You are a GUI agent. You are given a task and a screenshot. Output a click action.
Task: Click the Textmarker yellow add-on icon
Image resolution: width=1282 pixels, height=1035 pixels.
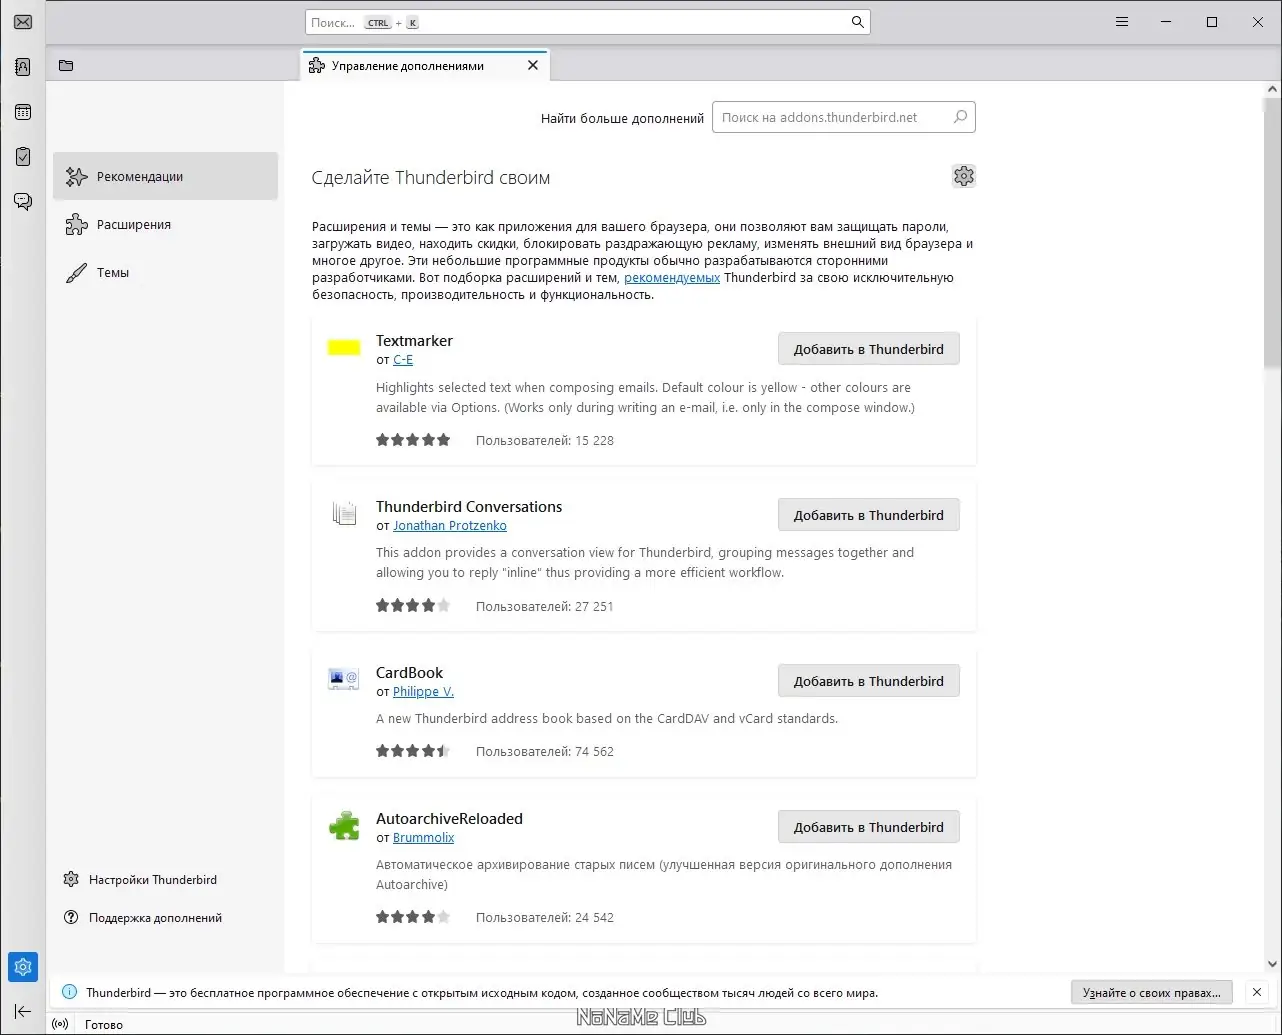click(x=344, y=348)
